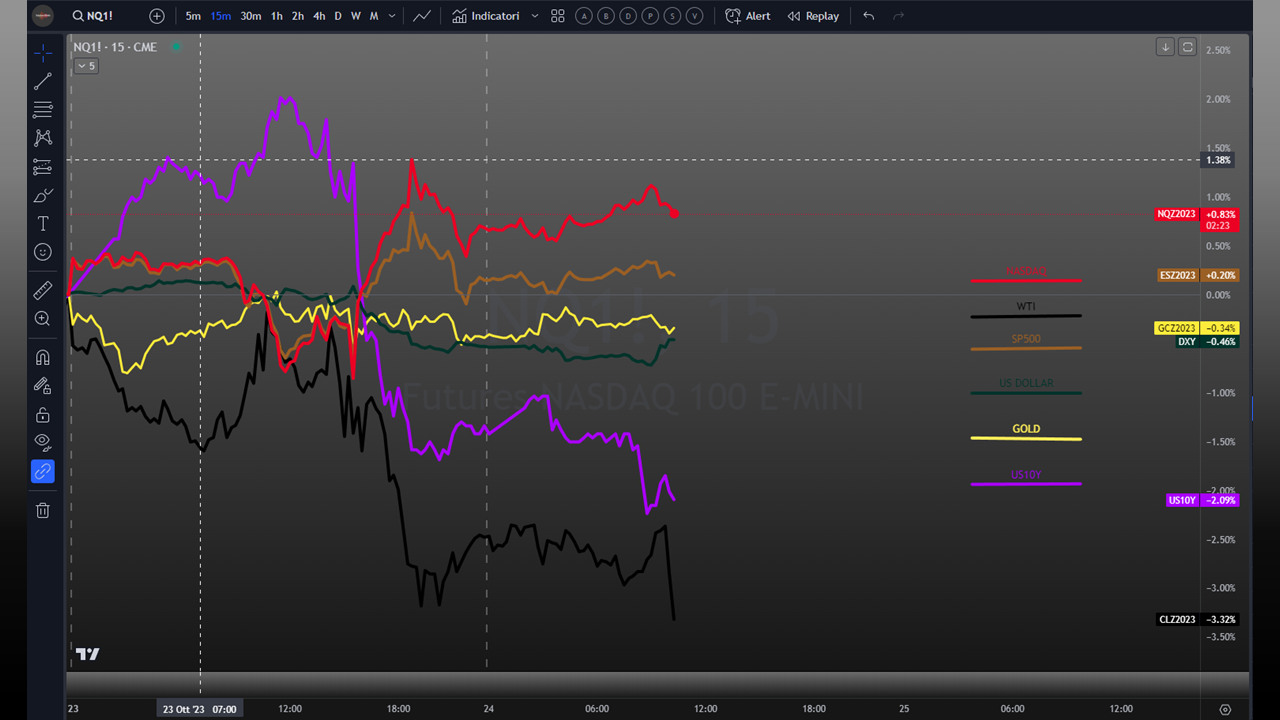Open the TradingView main menu avatar
This screenshot has width=1280, height=720.
[x=43, y=16]
